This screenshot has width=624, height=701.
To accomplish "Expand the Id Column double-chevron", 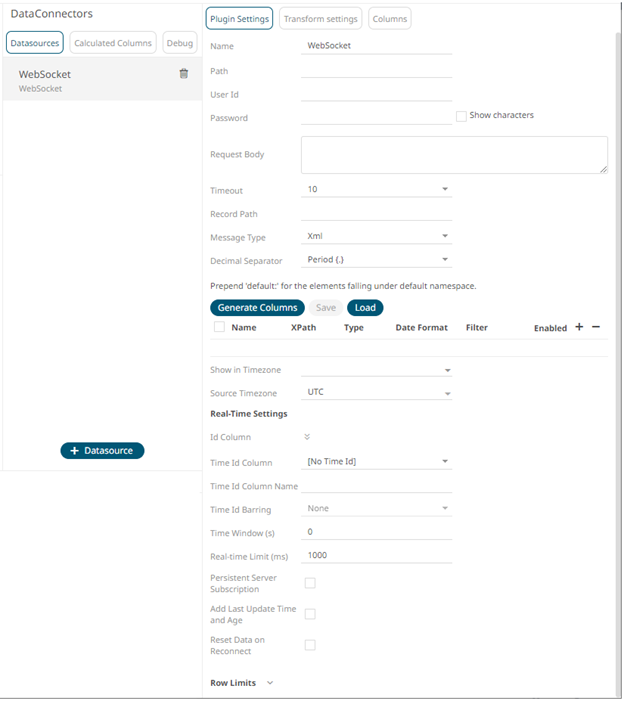I will tap(307, 437).
